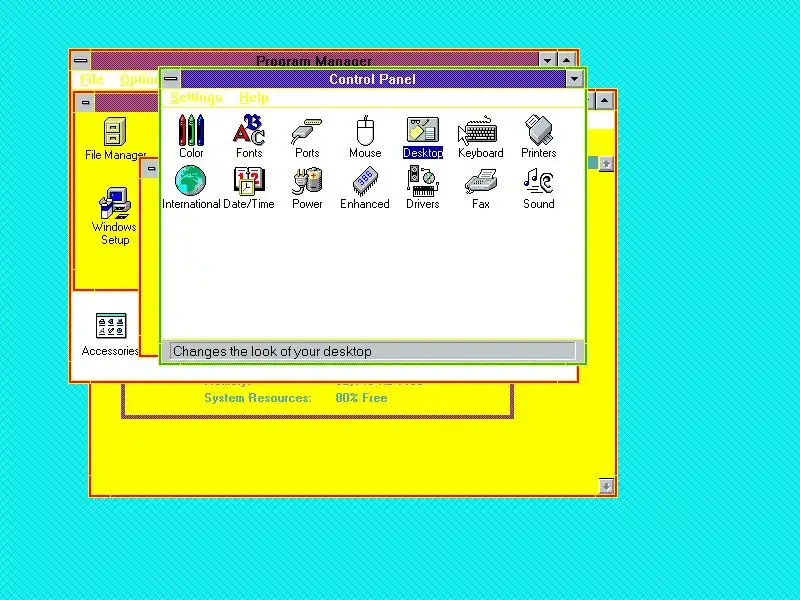Click the '80% Free' value
This screenshot has height=600, width=800.
[x=361, y=398]
